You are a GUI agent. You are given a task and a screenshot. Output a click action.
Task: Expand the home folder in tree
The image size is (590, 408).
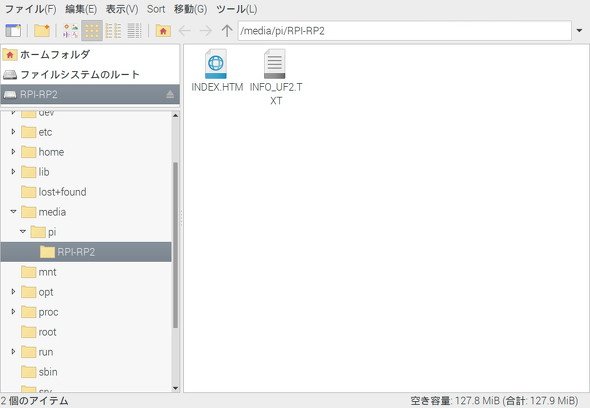pos(14,152)
